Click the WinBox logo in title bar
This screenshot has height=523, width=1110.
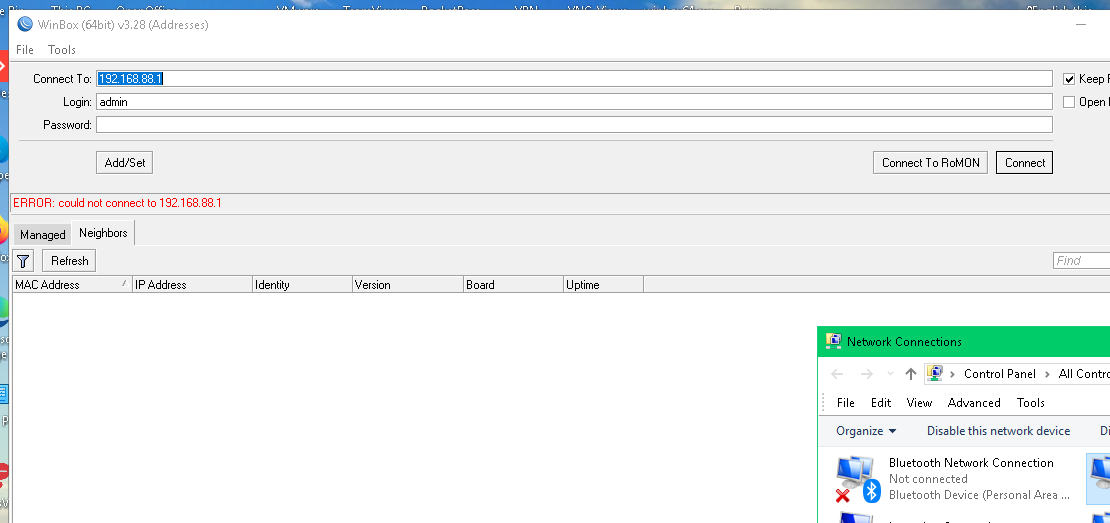tap(25, 24)
